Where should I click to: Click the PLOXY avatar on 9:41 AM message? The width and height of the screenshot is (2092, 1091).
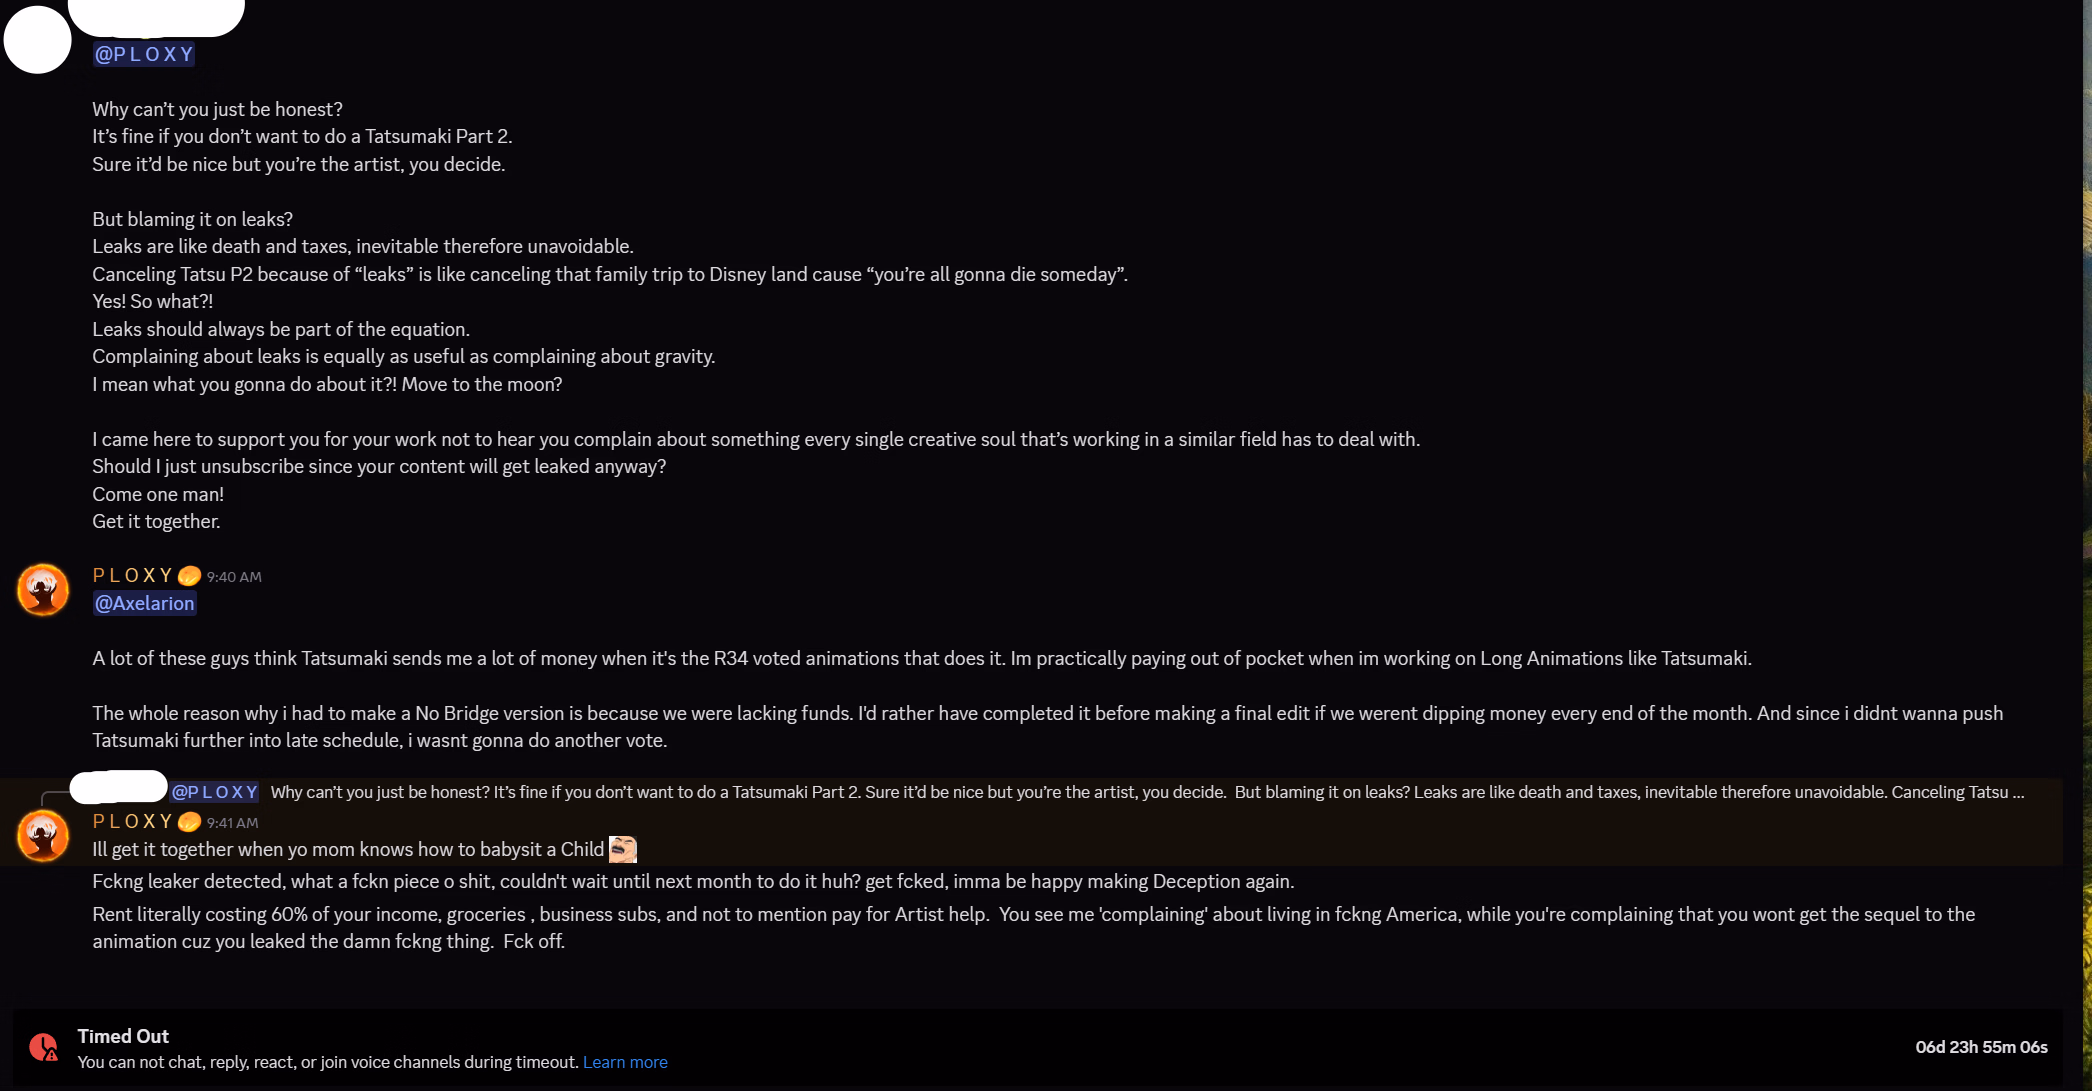click(x=43, y=835)
